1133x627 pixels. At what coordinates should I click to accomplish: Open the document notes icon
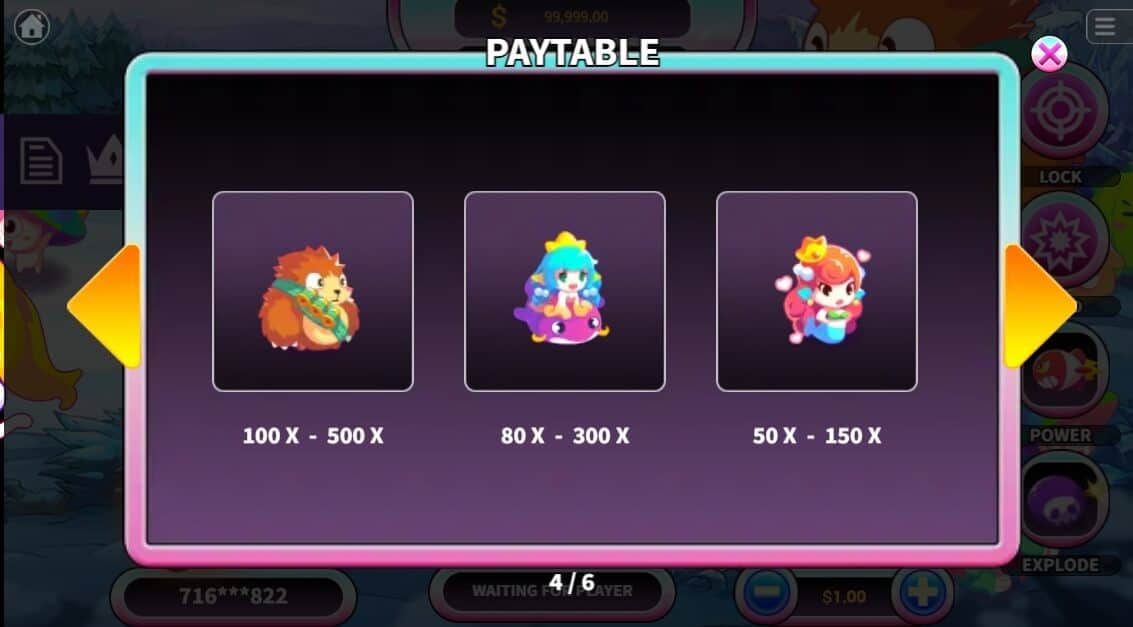click(x=40, y=160)
